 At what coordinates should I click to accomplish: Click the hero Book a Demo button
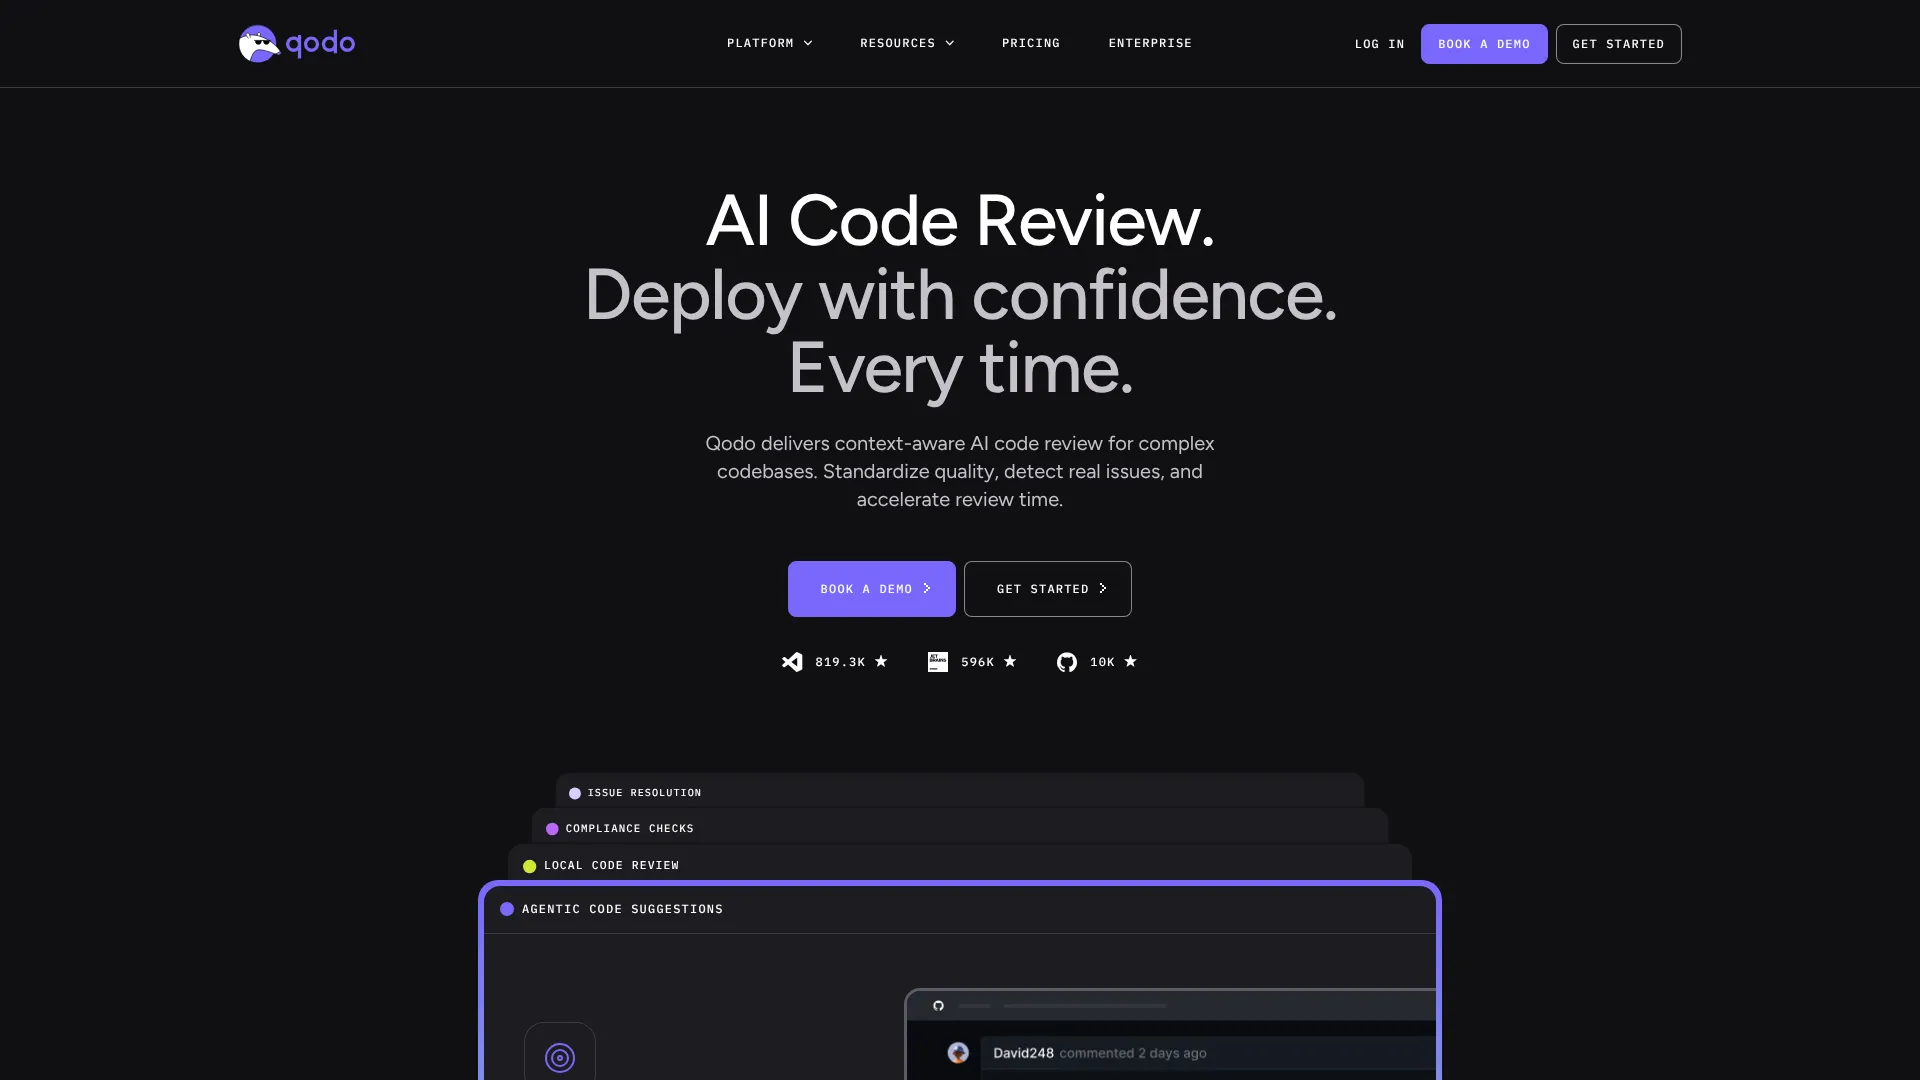click(872, 589)
